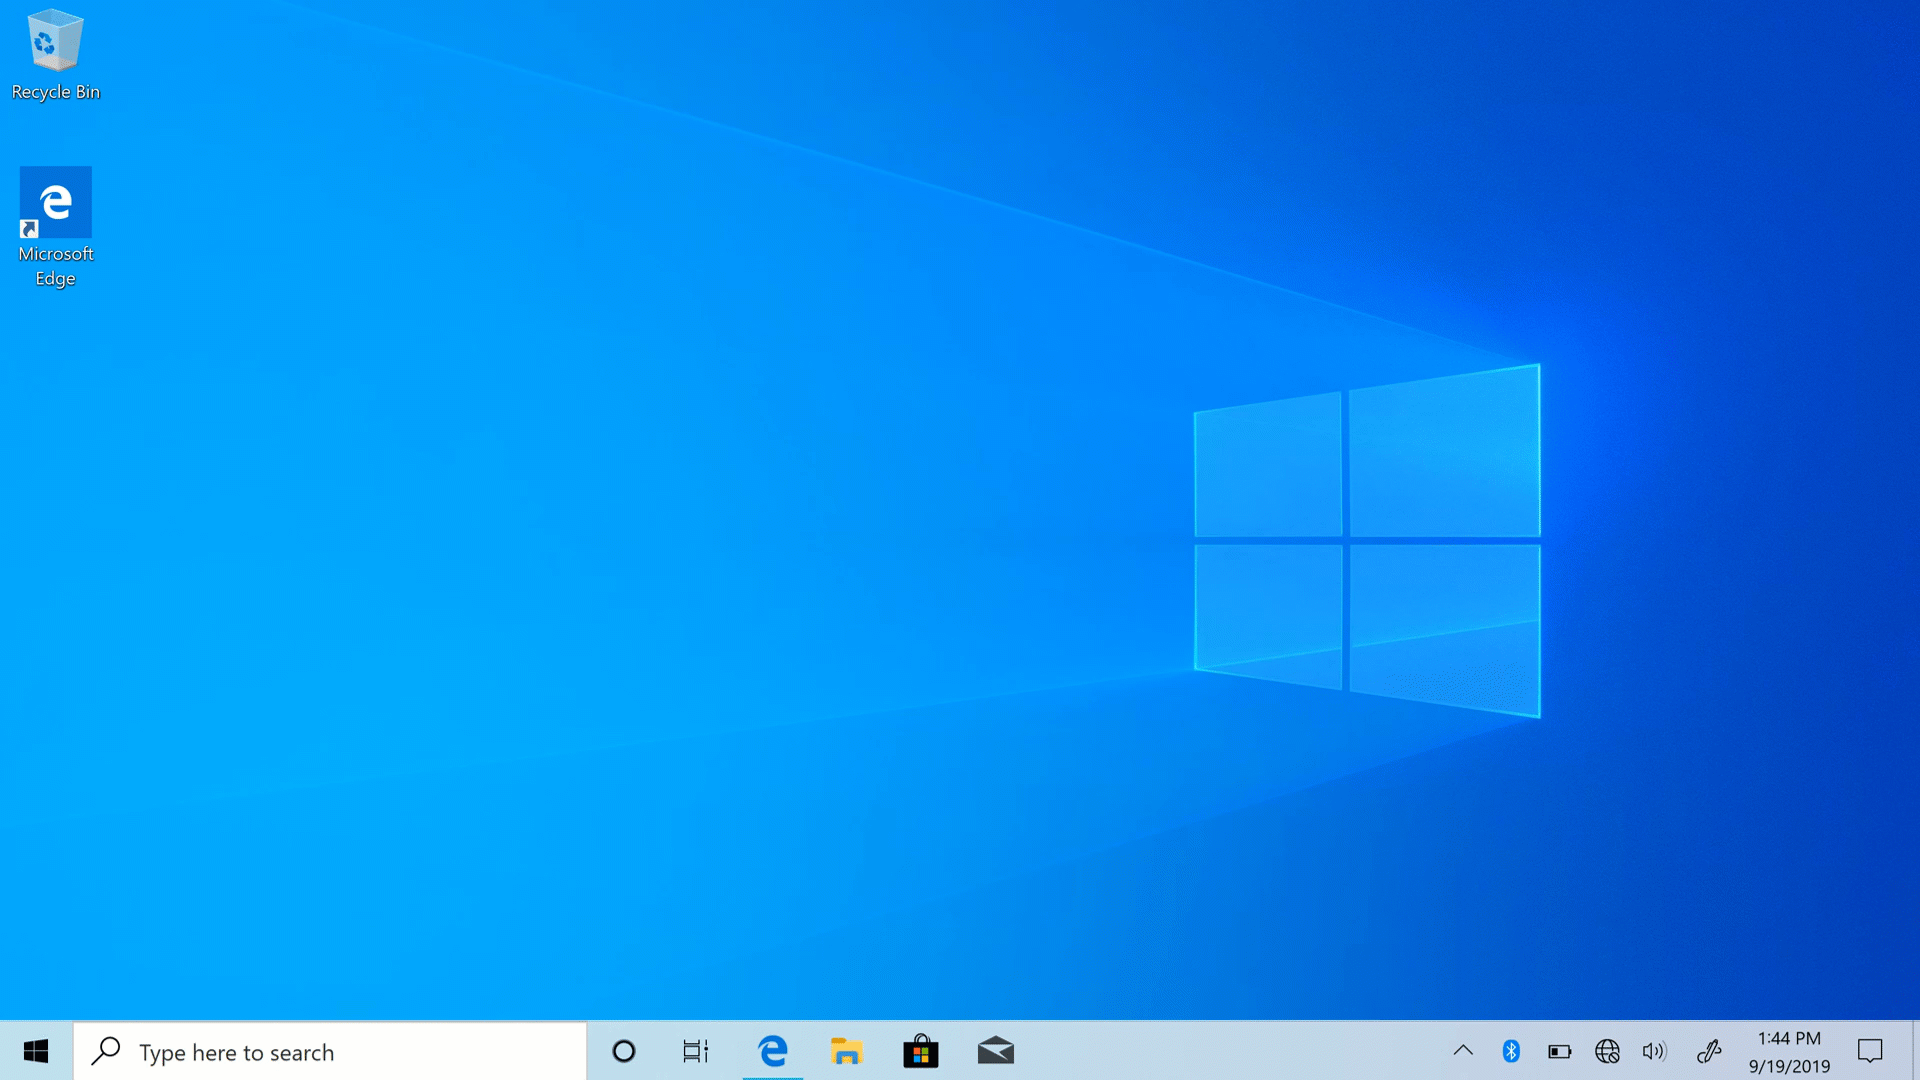Click the pen/stylus taskbar icon
The width and height of the screenshot is (1920, 1080).
click(1710, 1051)
